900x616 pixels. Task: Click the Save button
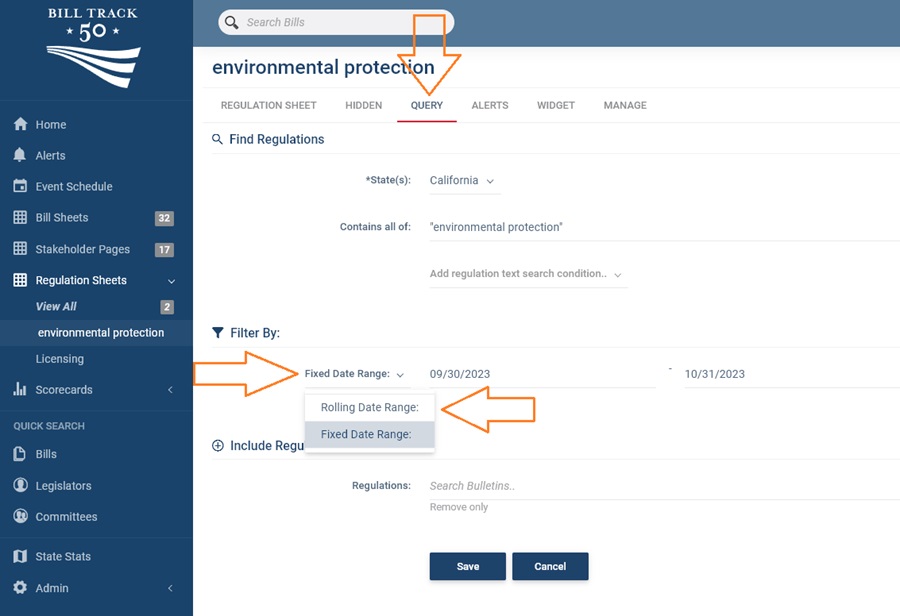tap(467, 566)
